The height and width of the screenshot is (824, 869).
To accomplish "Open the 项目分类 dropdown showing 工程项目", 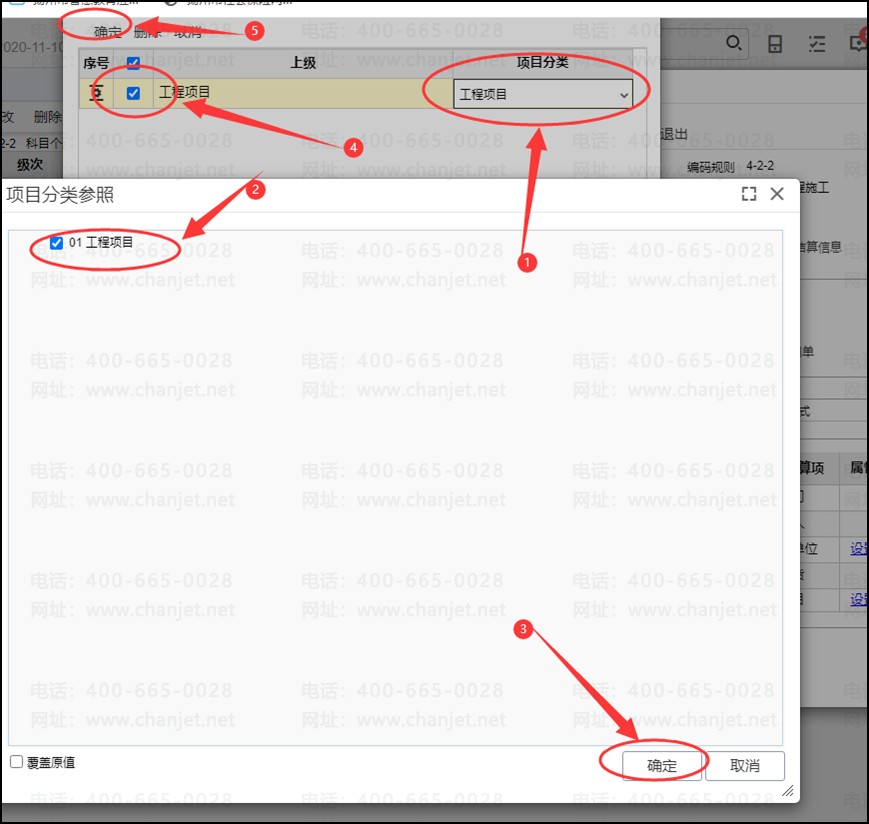I will coord(543,94).
